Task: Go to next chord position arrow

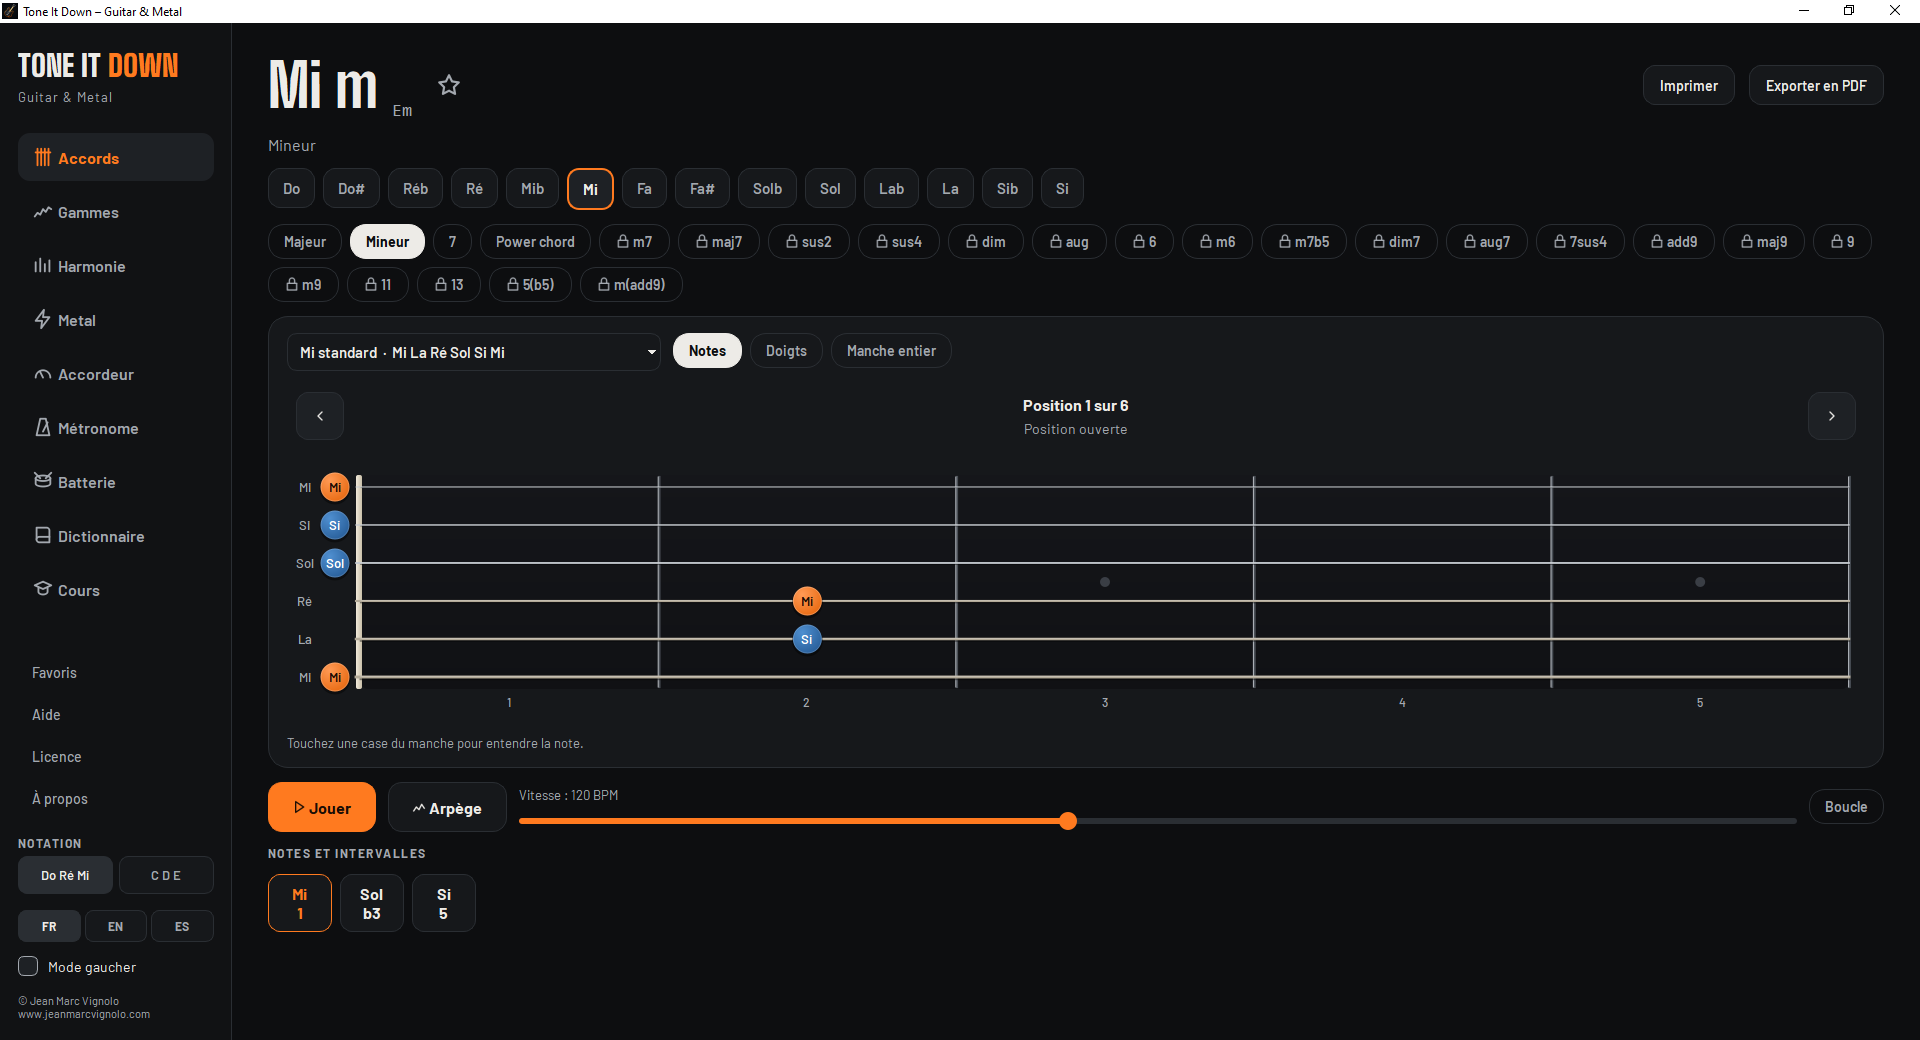Action: click(1831, 416)
